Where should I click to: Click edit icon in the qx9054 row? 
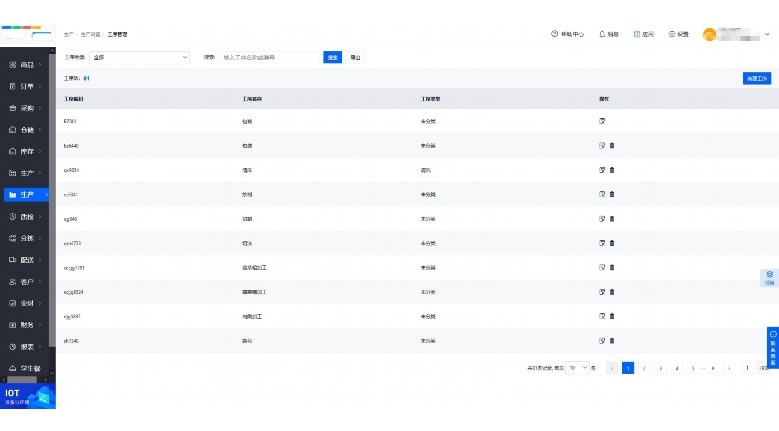(x=602, y=170)
